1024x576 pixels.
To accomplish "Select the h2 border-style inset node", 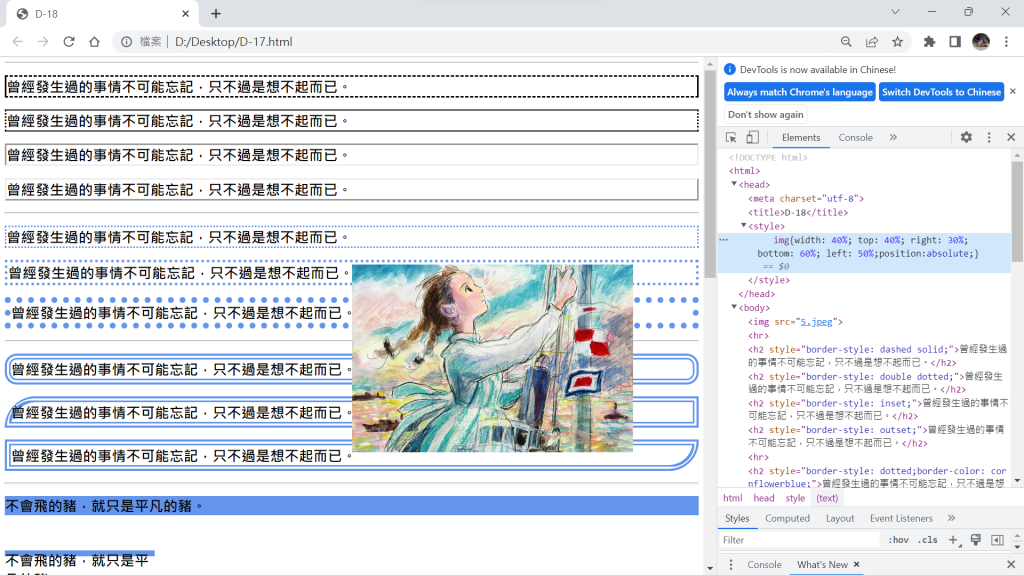I will pyautogui.click(x=878, y=409).
